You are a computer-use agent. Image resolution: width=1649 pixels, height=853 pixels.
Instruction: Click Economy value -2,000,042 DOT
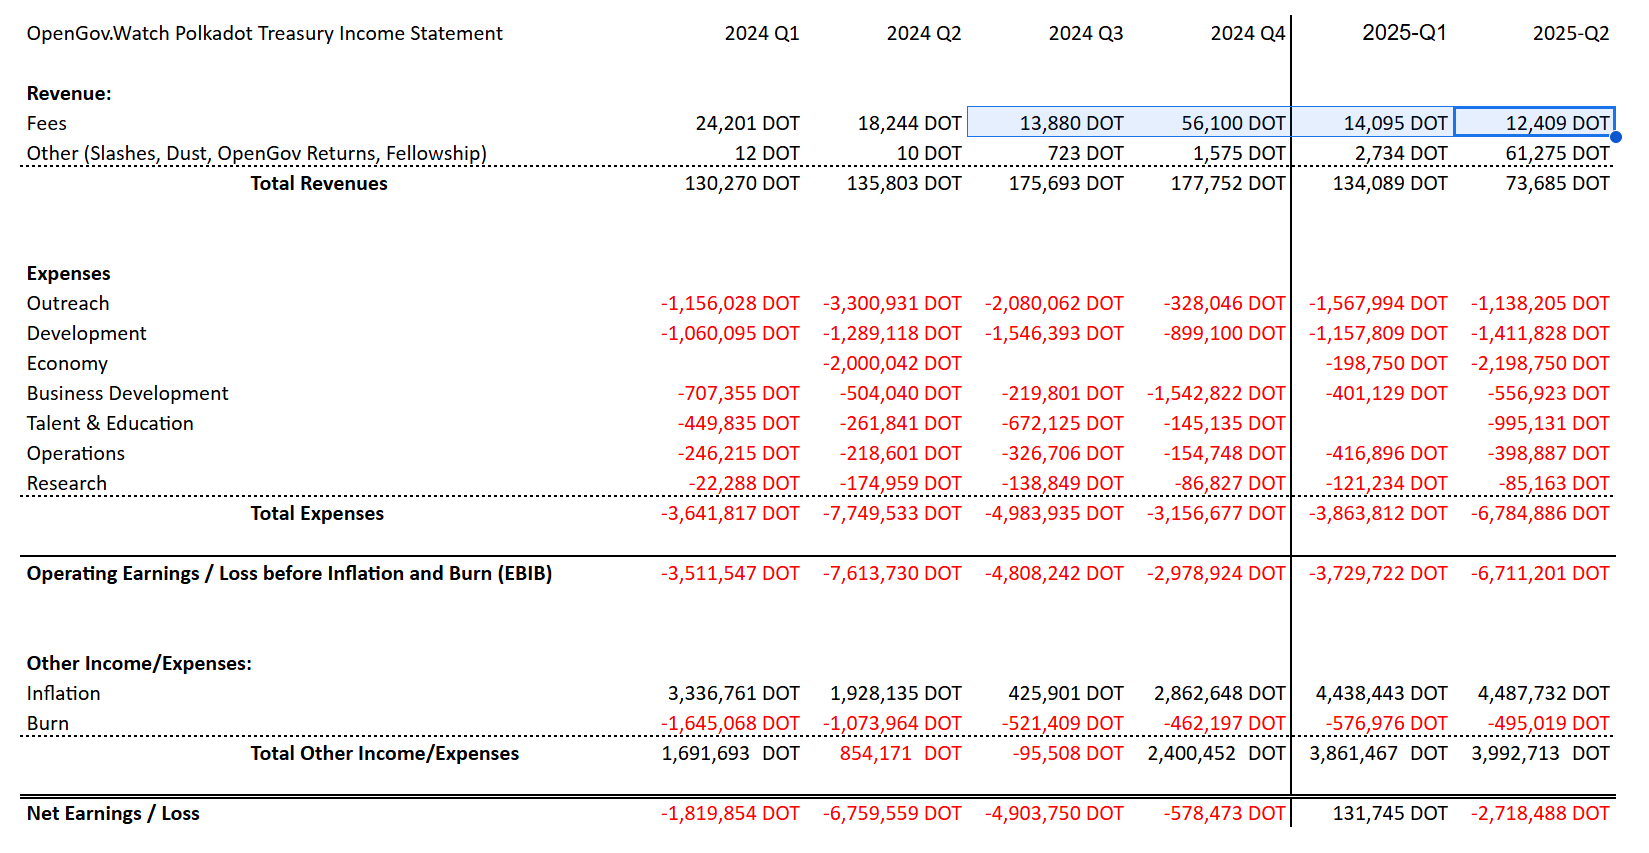[x=892, y=363]
